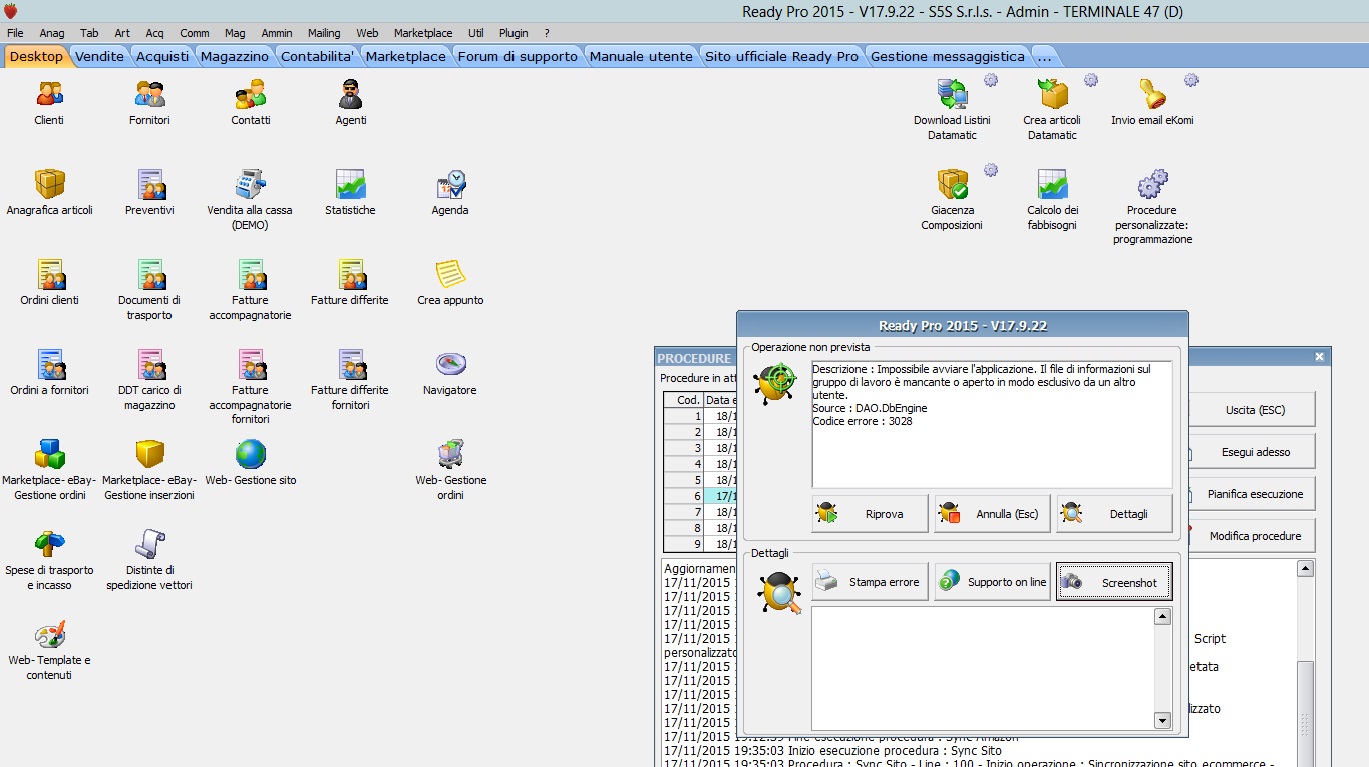Switch to the Vendite tab
Image resolution: width=1369 pixels, height=767 pixels.
[100, 56]
